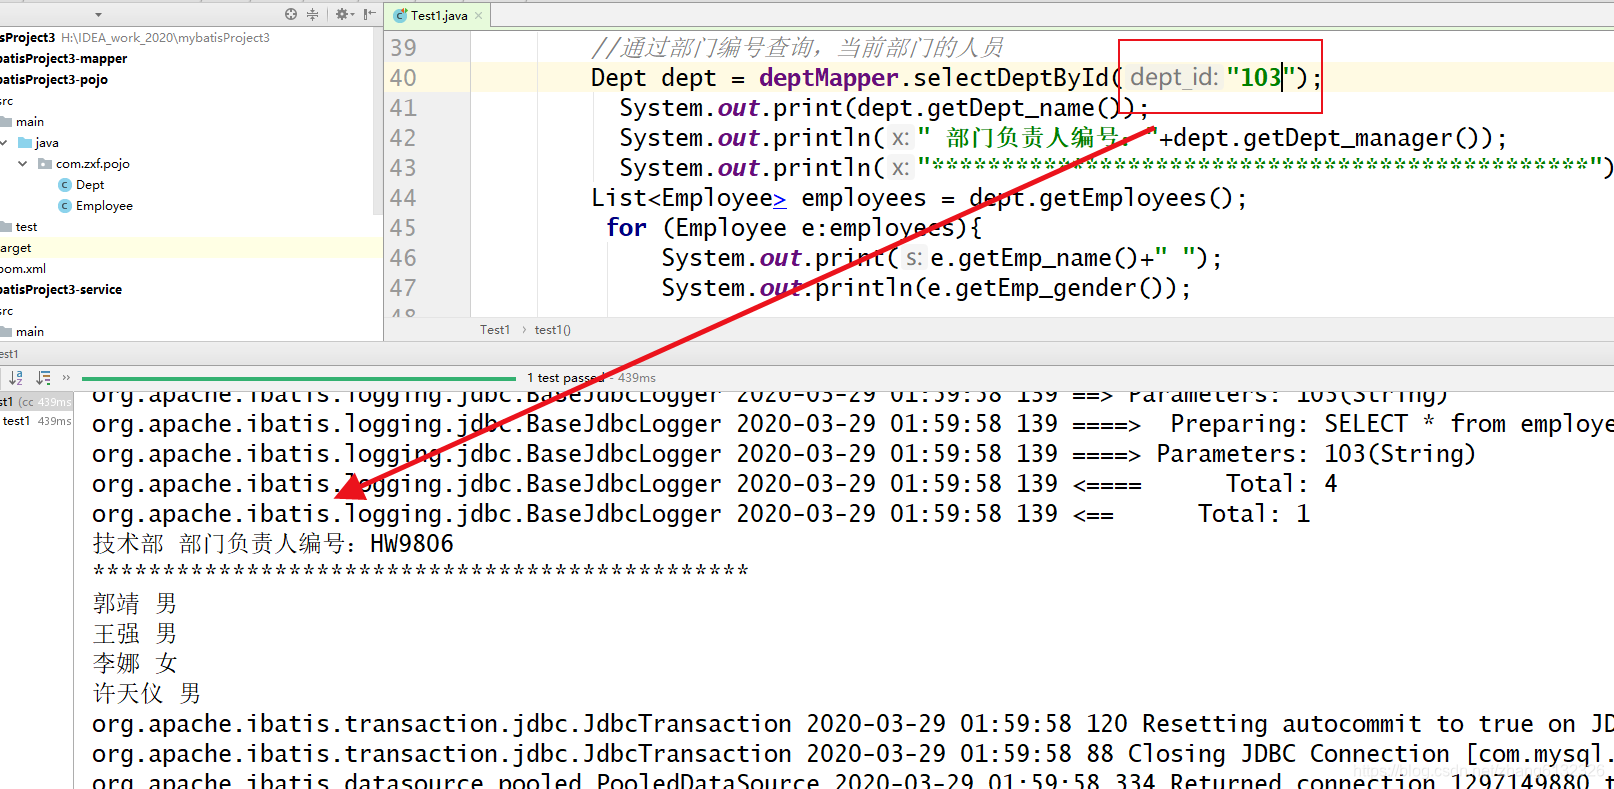The width and height of the screenshot is (1614, 789).
Task: Click the Employee class icon
Action: pos(65,206)
